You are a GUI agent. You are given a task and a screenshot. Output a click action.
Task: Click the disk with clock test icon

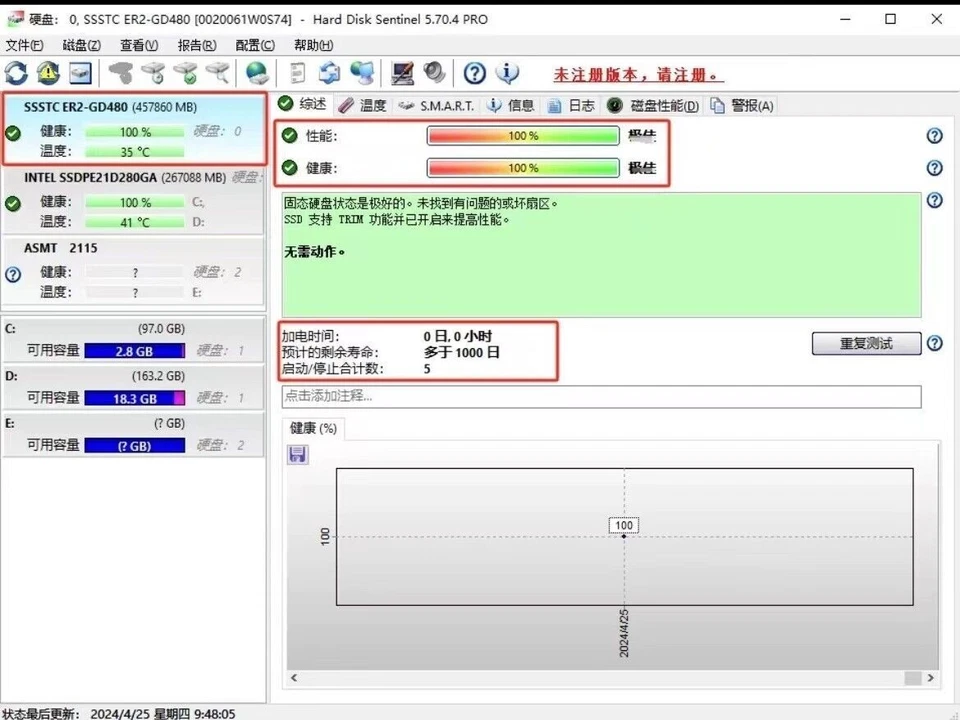(153, 73)
